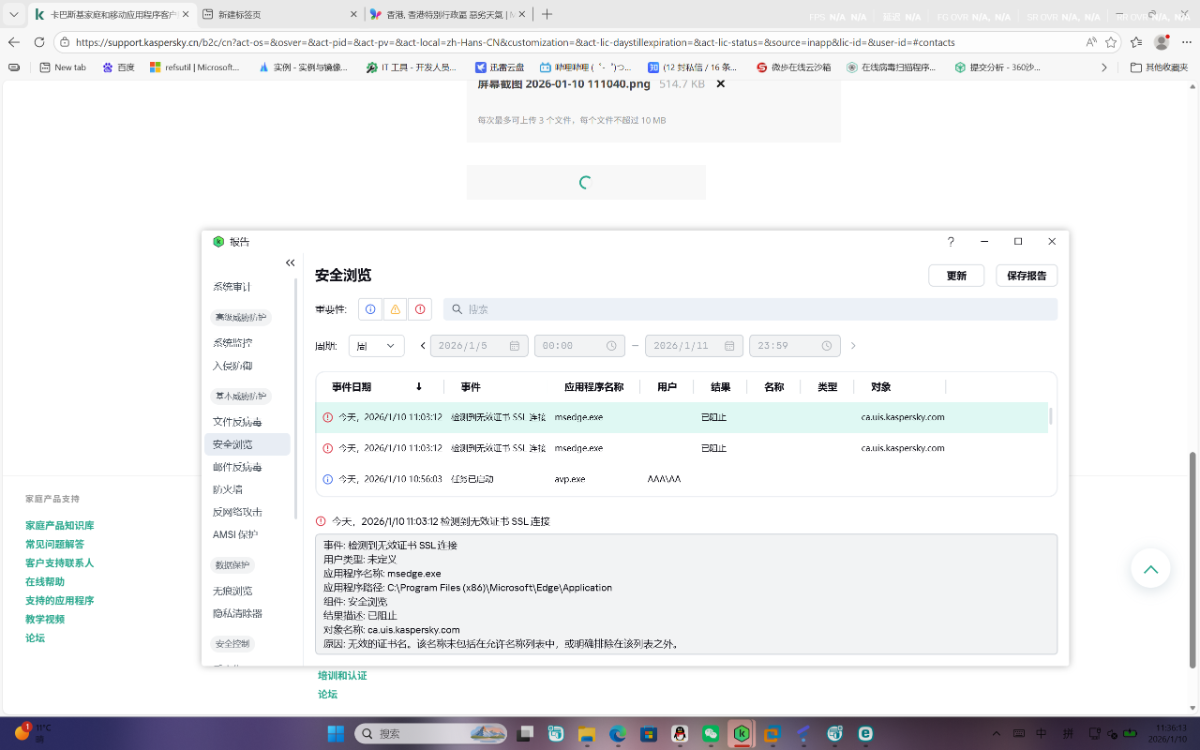This screenshot has width=1200, height=750.
Task: Open 客户支持联系人 footer link
Action: (59, 563)
